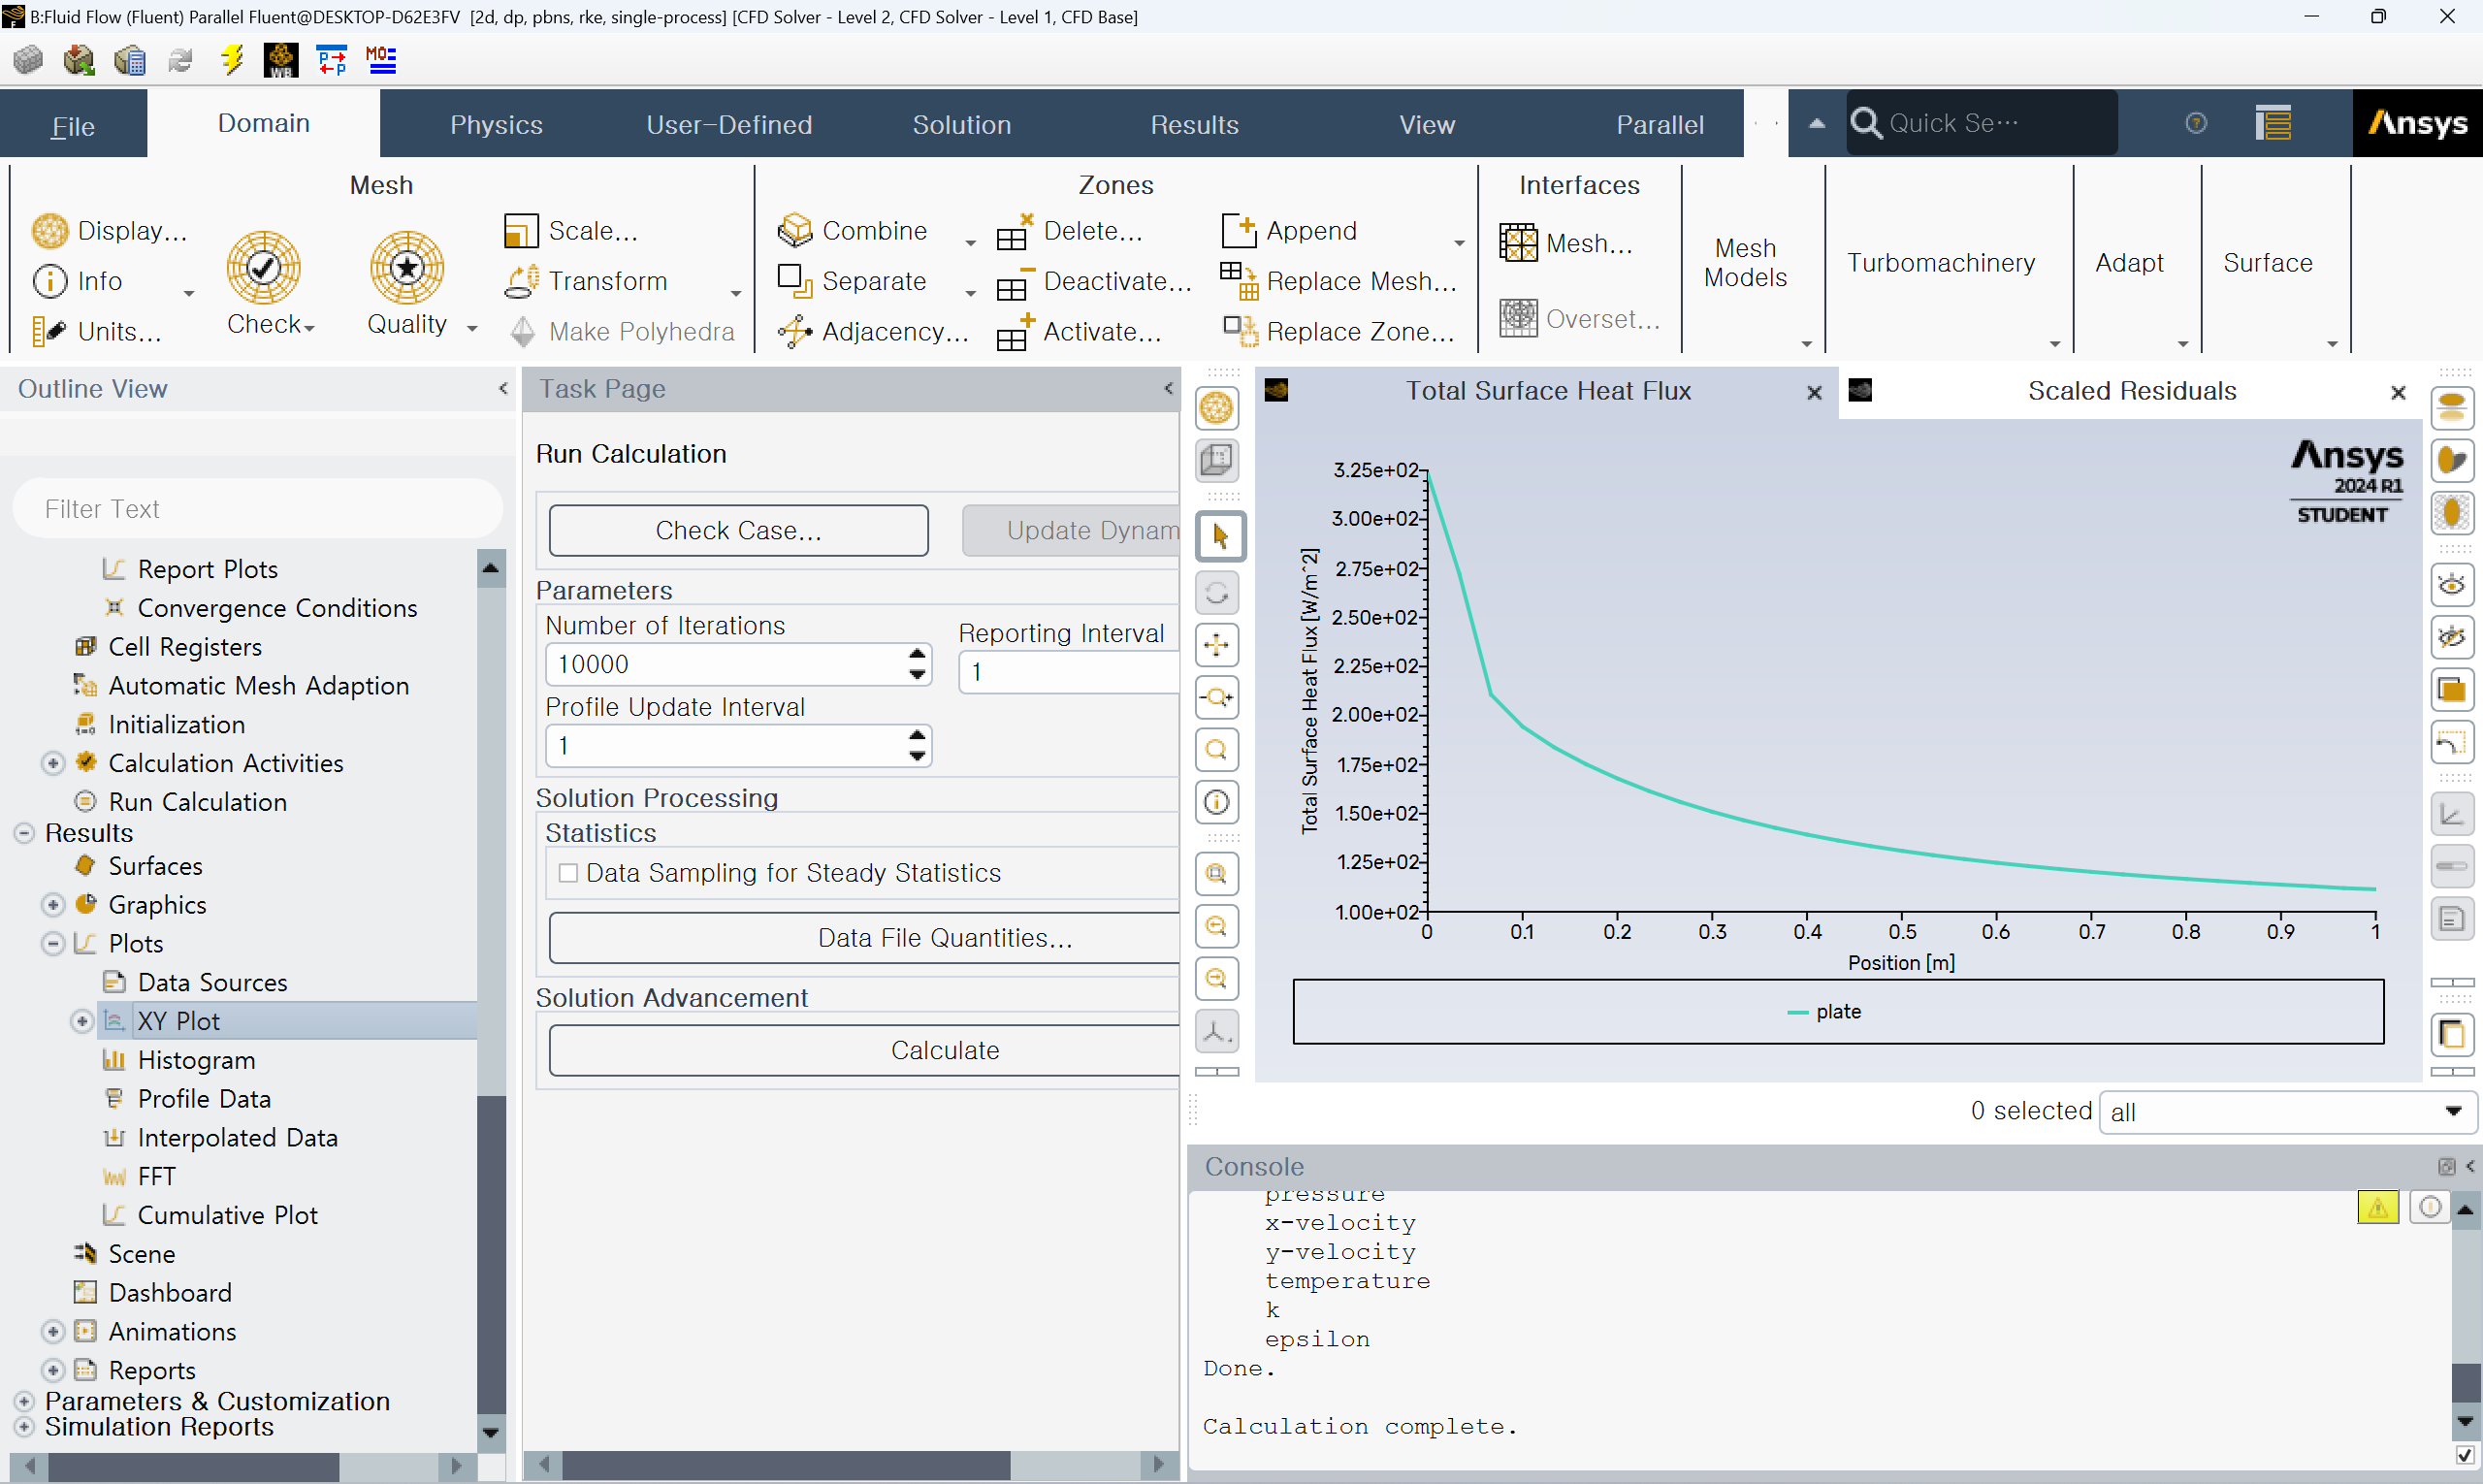This screenshot has width=2483, height=1484.
Task: Toggle the console bottom-right checkbox
Action: (2464, 1455)
